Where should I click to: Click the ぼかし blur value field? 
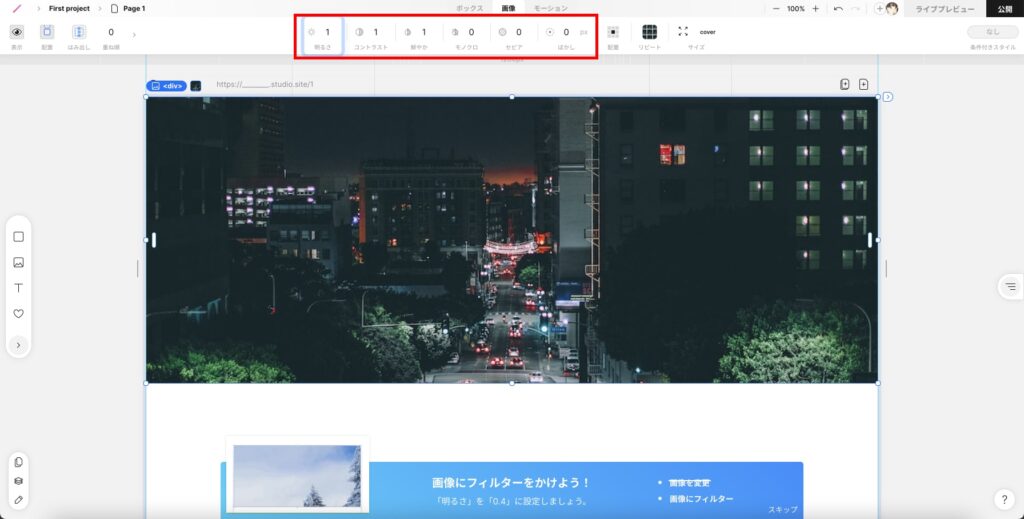[566, 32]
